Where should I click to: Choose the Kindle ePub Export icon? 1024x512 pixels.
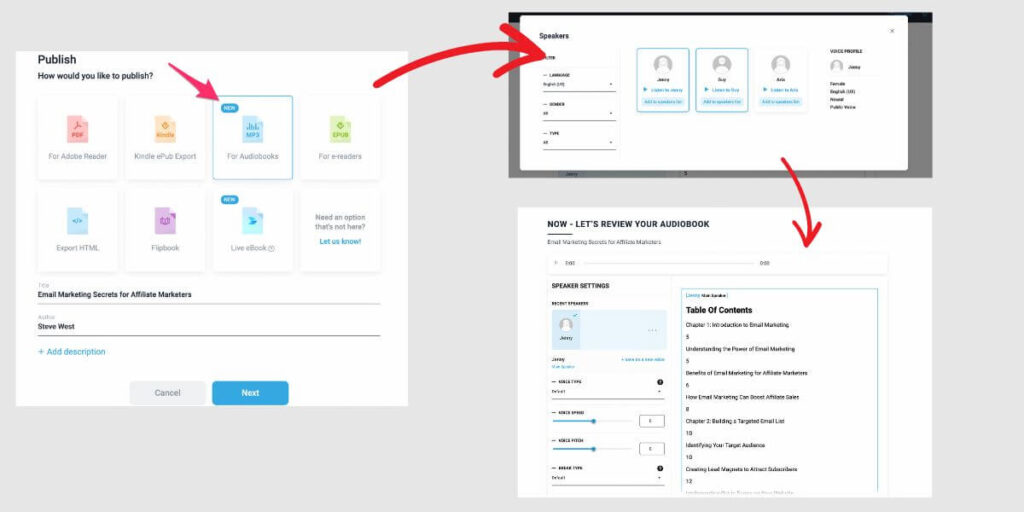165,129
